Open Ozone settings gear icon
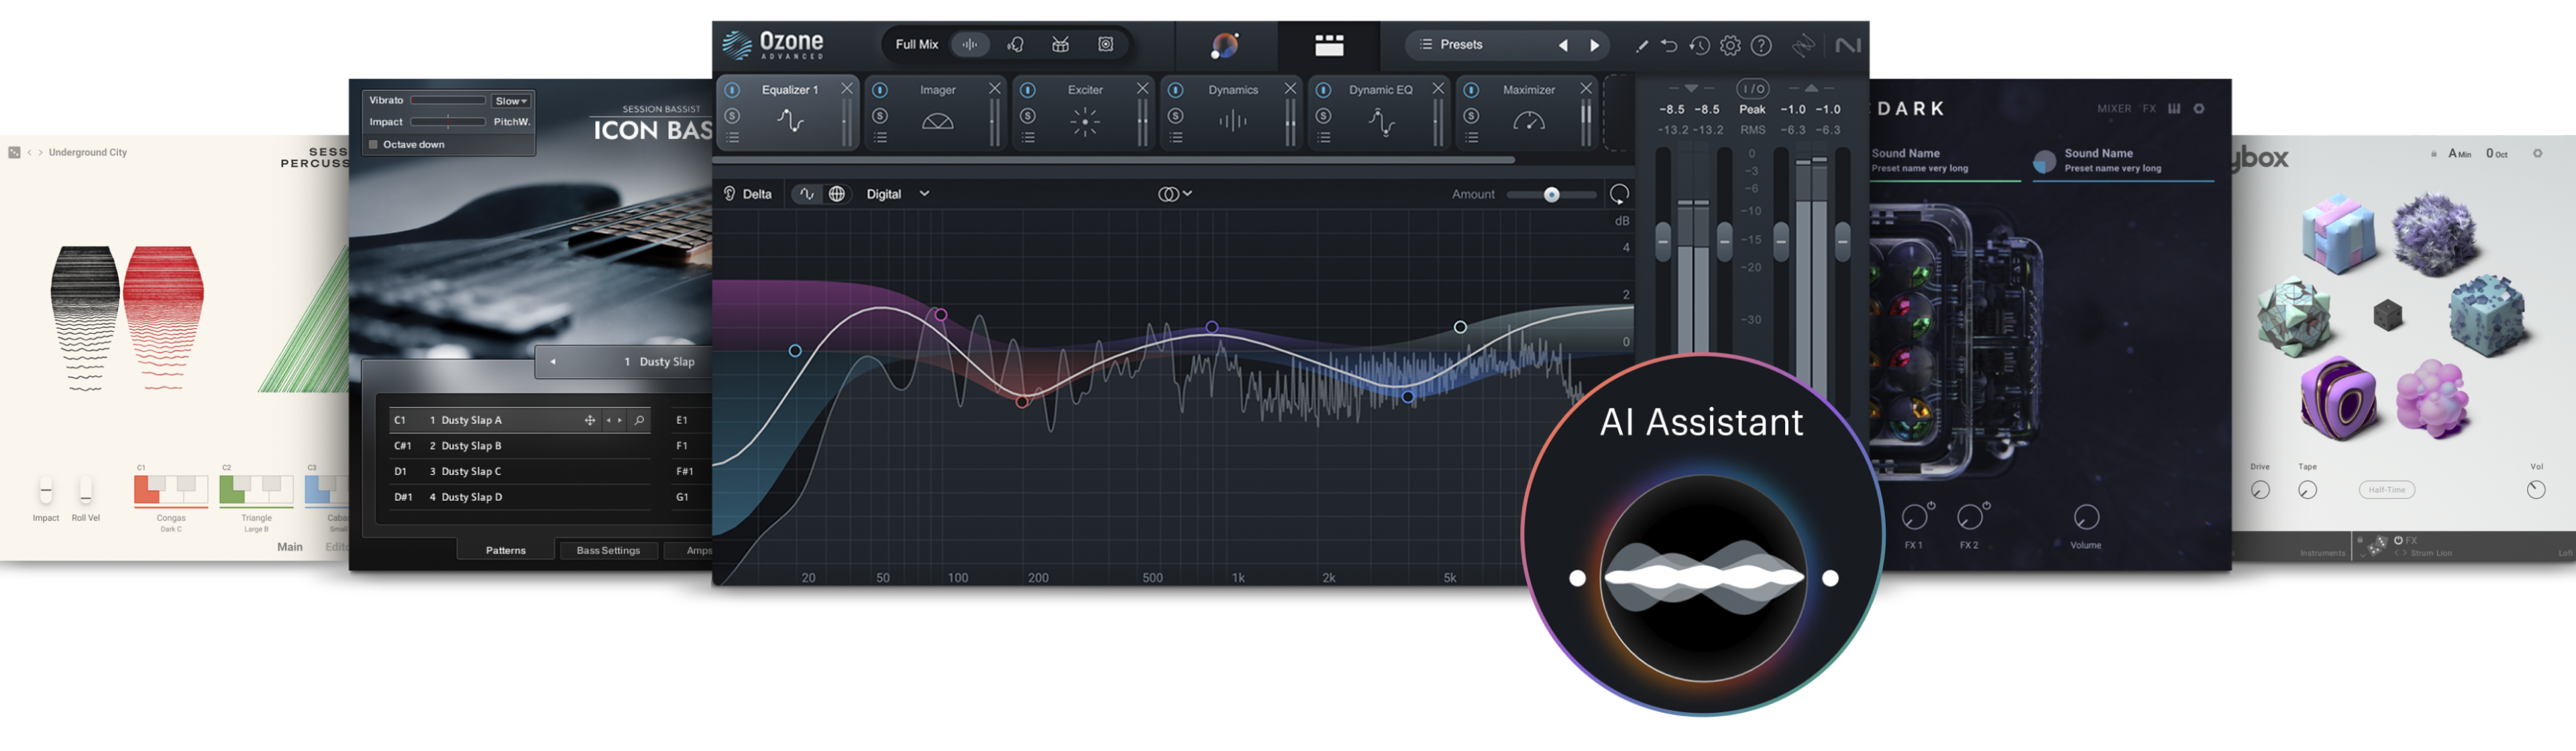The height and width of the screenshot is (751, 2576). [x=1730, y=45]
